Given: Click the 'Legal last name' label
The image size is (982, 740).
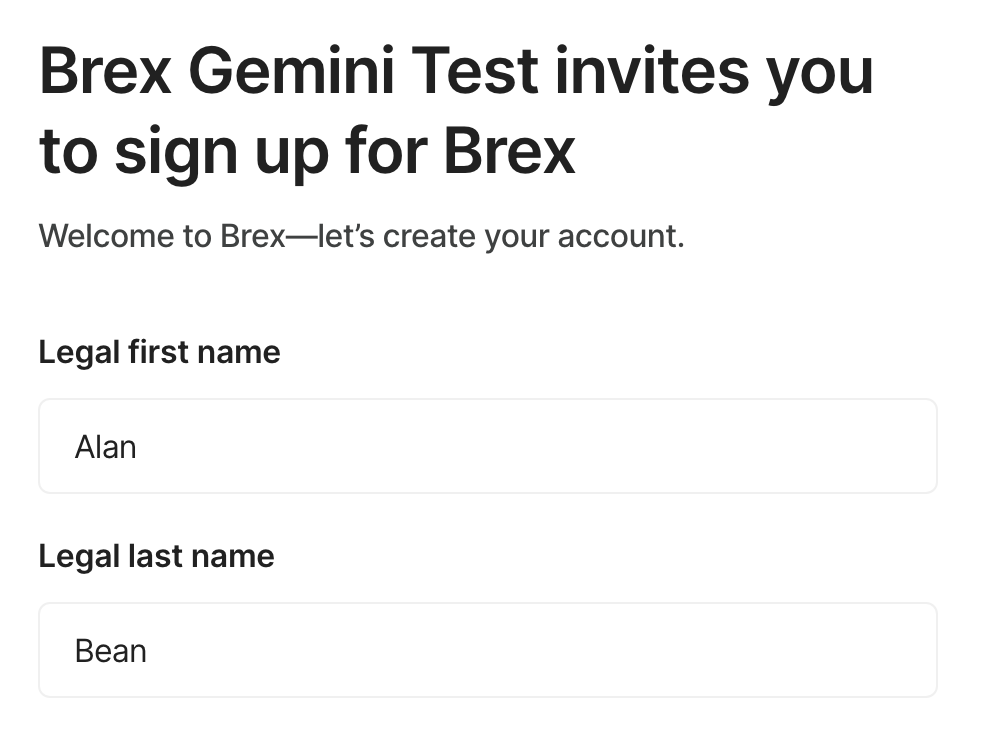Looking at the screenshot, I should [x=156, y=556].
